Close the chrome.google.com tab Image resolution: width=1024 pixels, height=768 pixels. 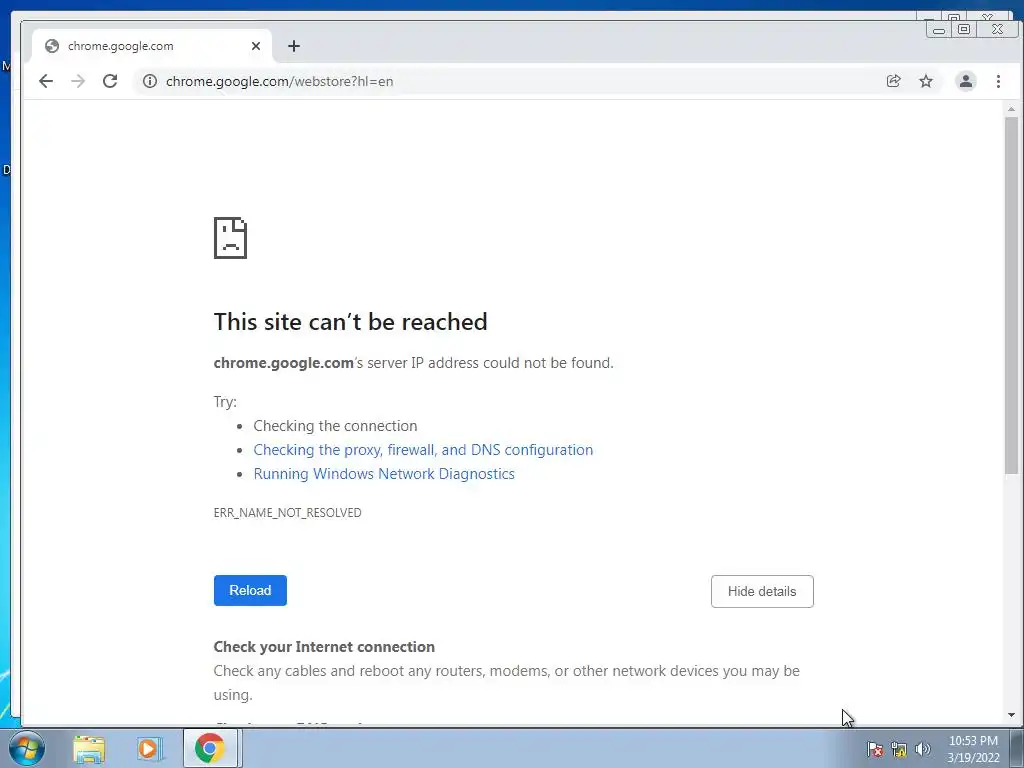(x=256, y=46)
